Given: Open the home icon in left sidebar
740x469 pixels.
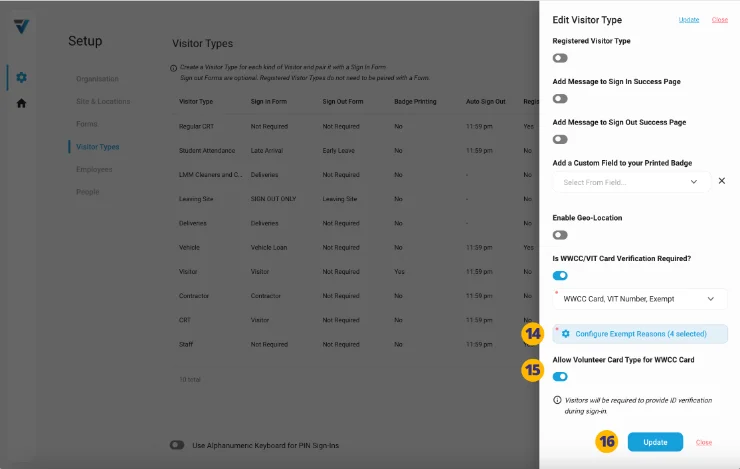Looking at the screenshot, I should click(x=21, y=103).
